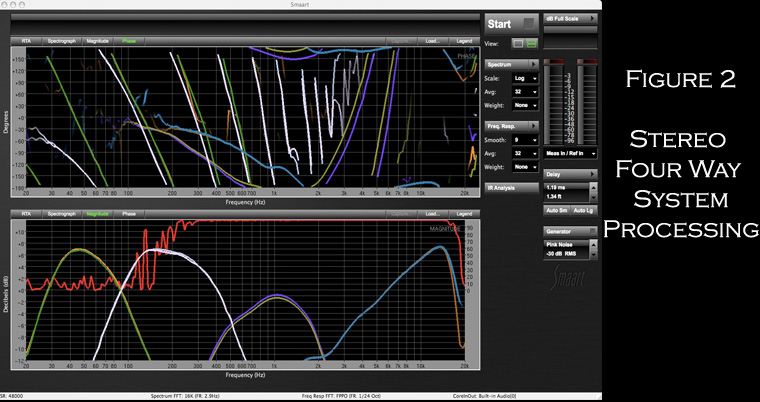Screen dimensions: 760x402
Task: Click the IR Analysis button
Action: click(512, 188)
